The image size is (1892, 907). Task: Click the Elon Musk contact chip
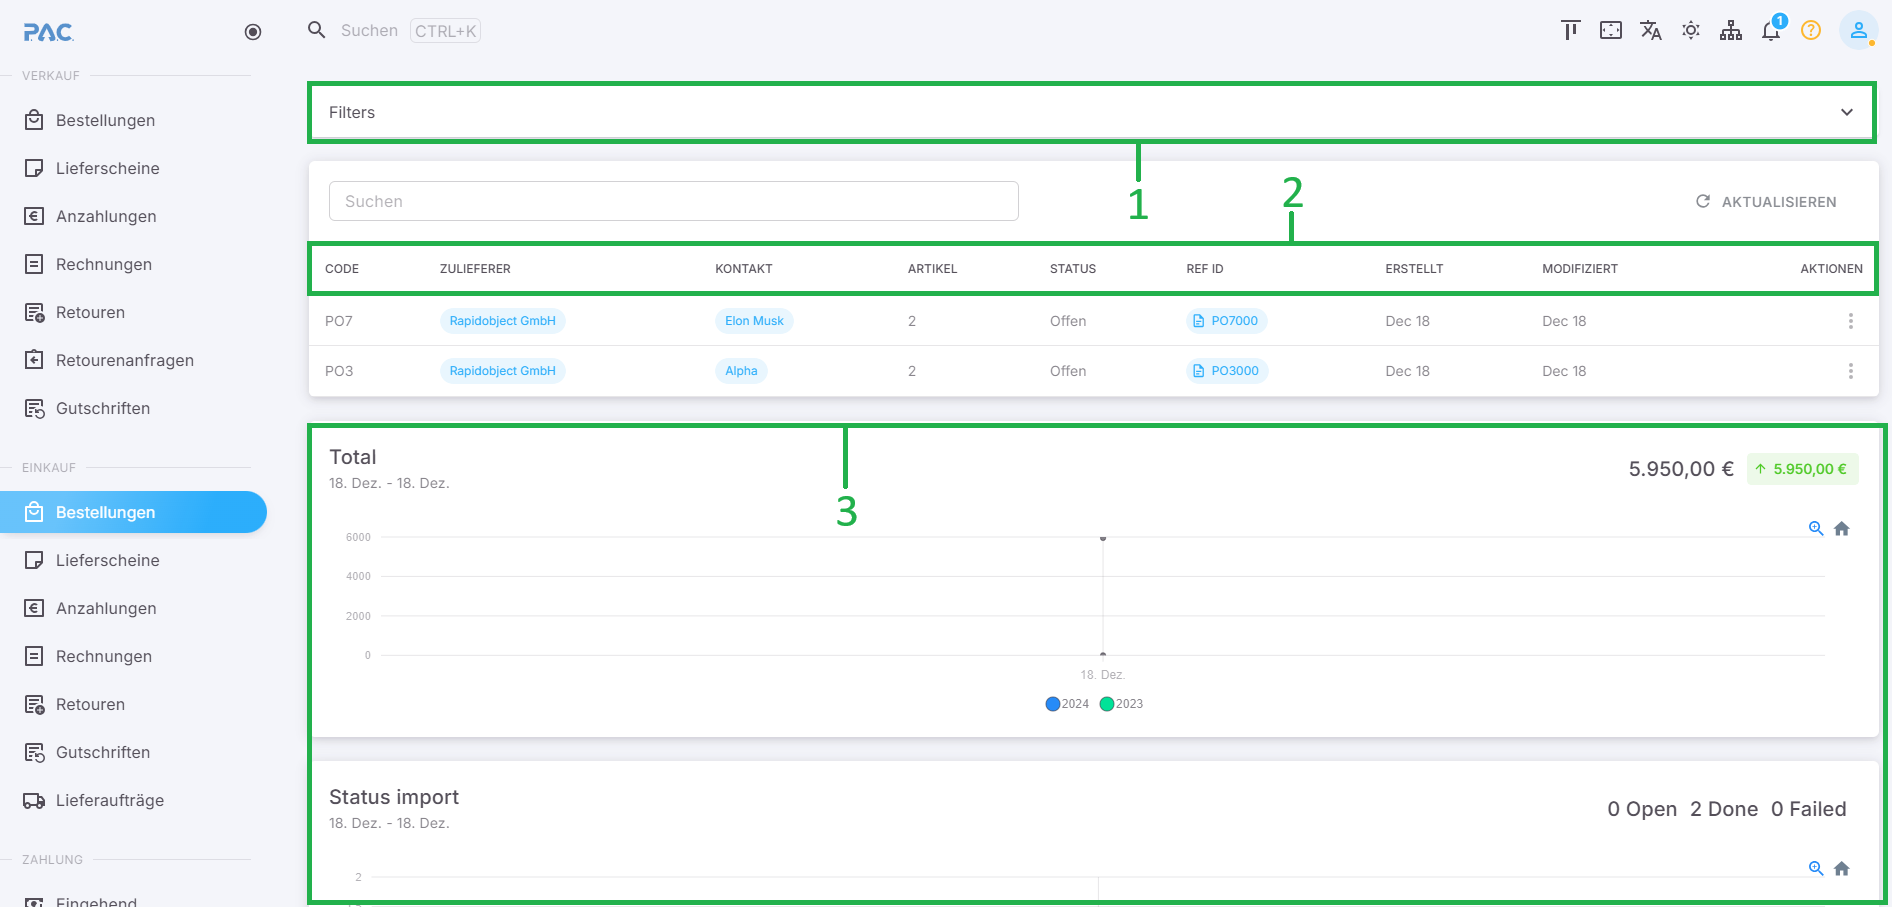754,321
